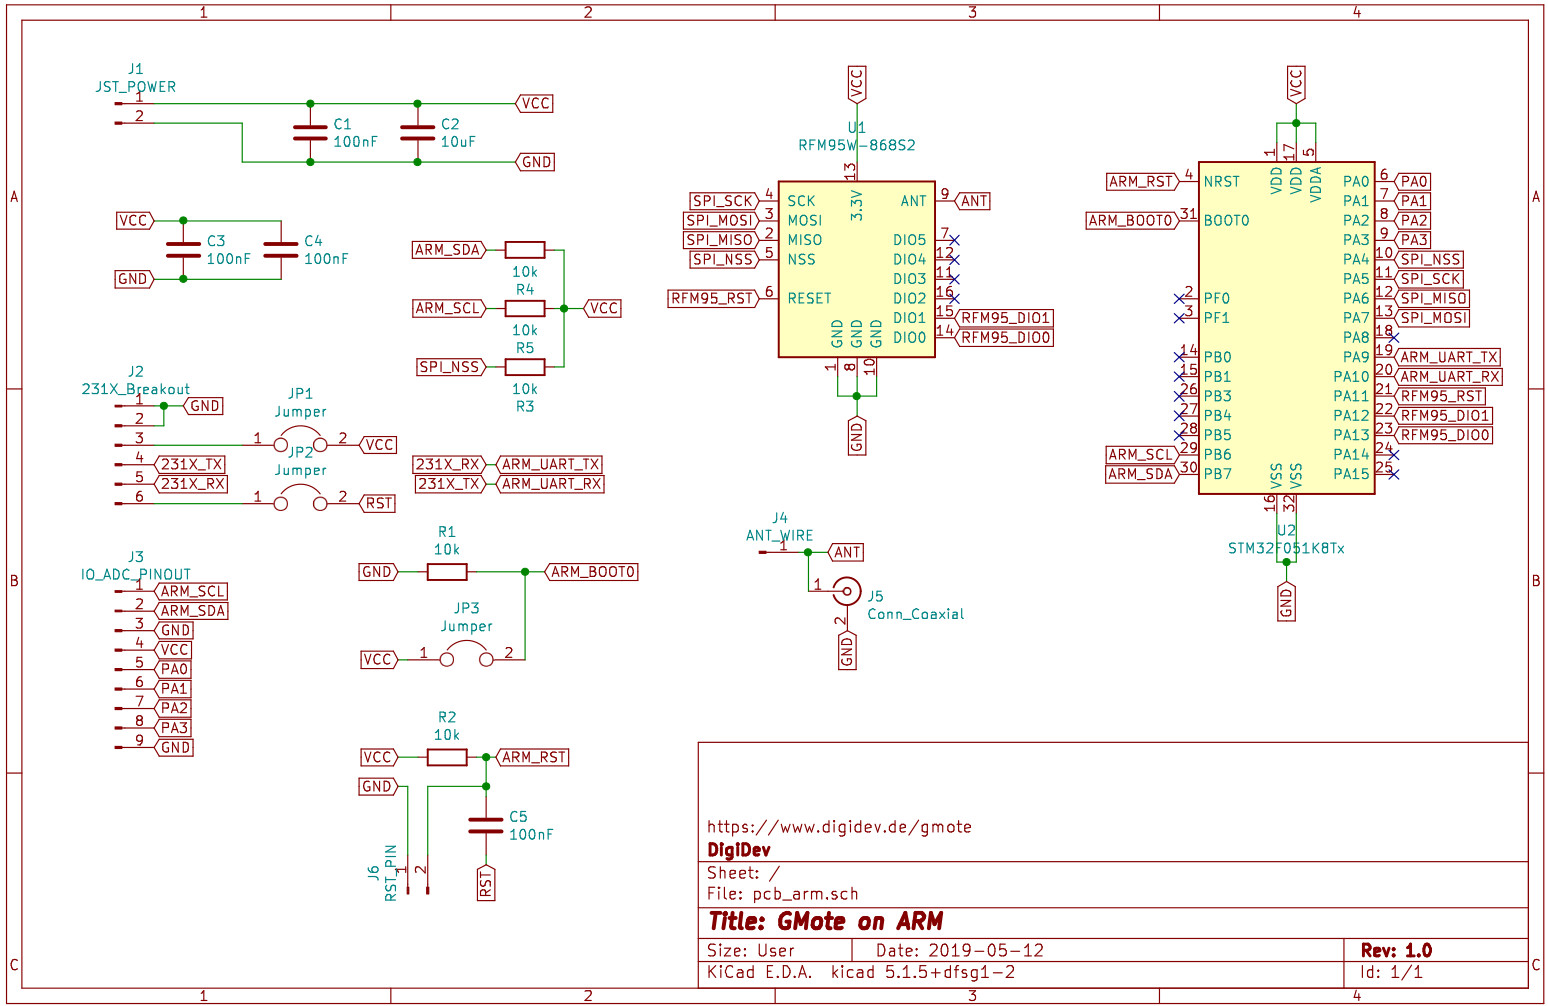Screen dimensions: 1548x1006
Task: Select the 'Date: 2019-05-12' field
Action: 960,950
